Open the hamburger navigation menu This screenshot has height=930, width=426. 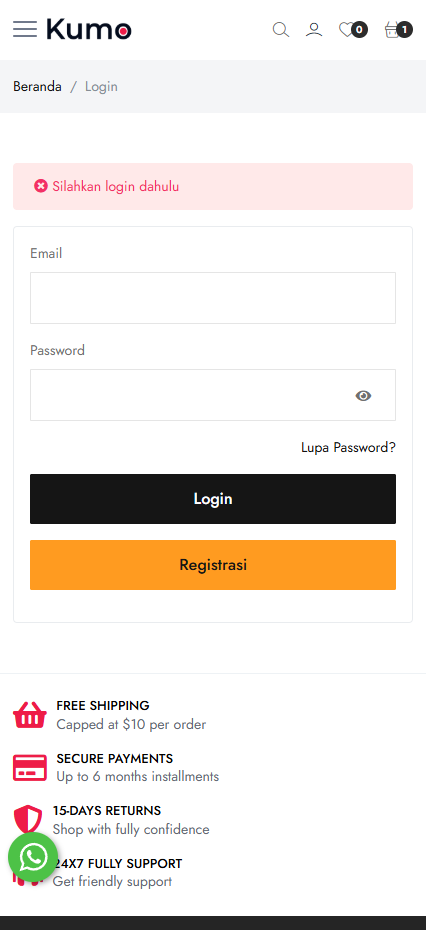coord(25,29)
